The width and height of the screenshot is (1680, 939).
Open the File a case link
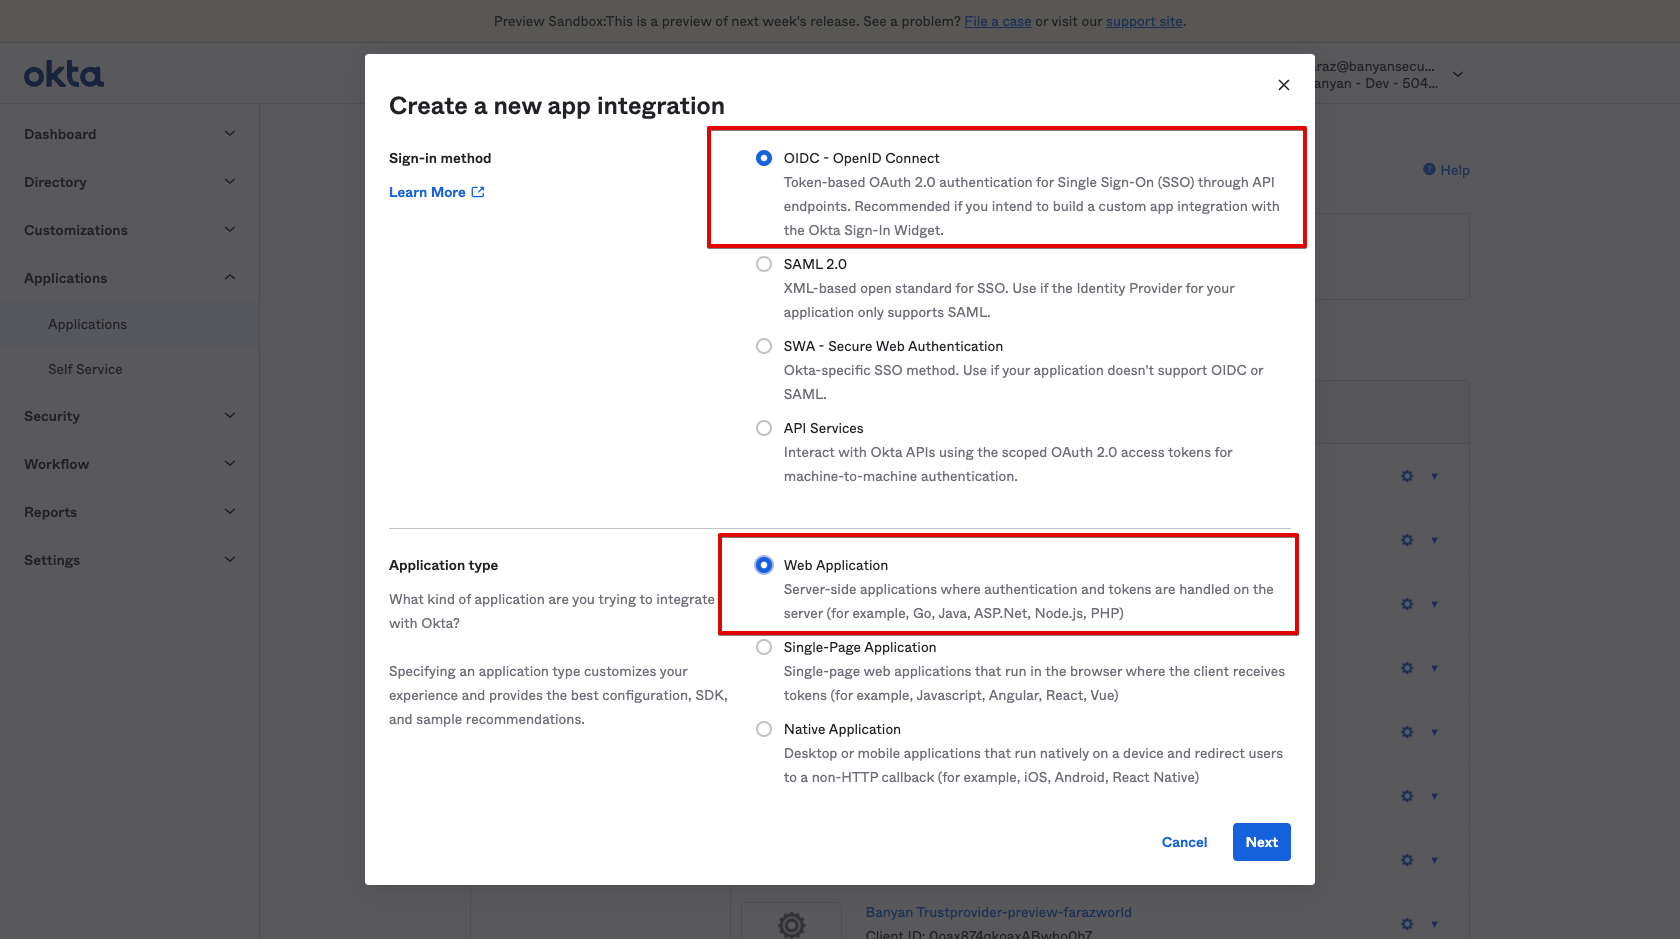[x=997, y=21]
